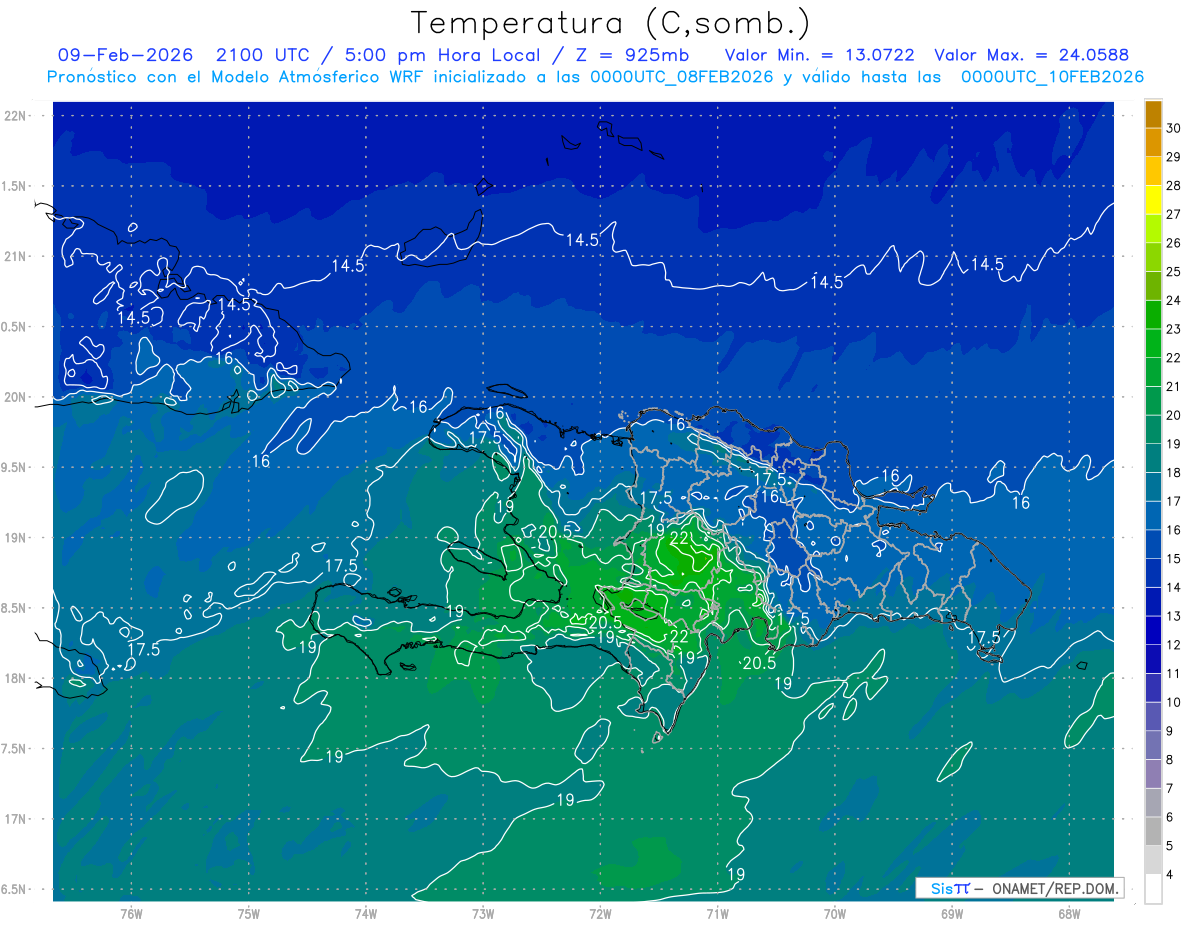This screenshot has width=1200, height=927.
Task: Click the gray legend swatch between 4 and 5
Action: click(x=1153, y=860)
